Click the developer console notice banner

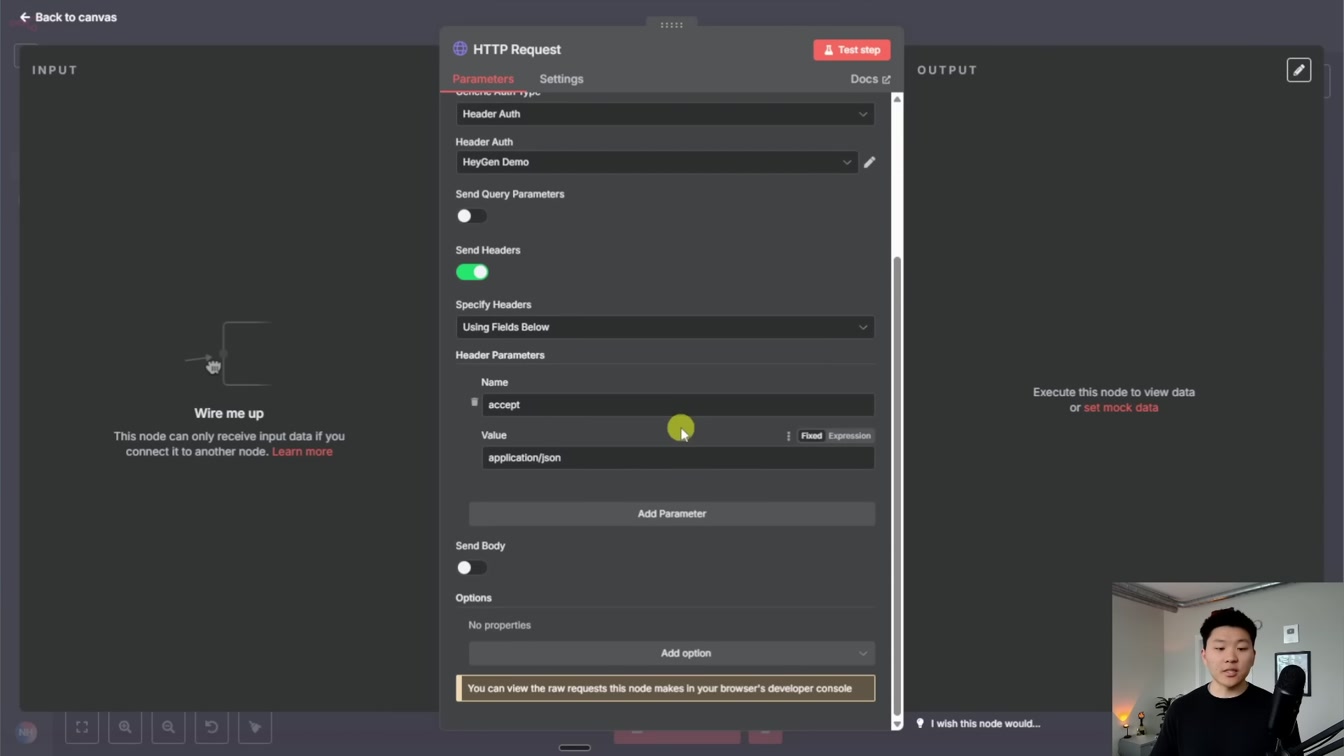click(x=665, y=688)
